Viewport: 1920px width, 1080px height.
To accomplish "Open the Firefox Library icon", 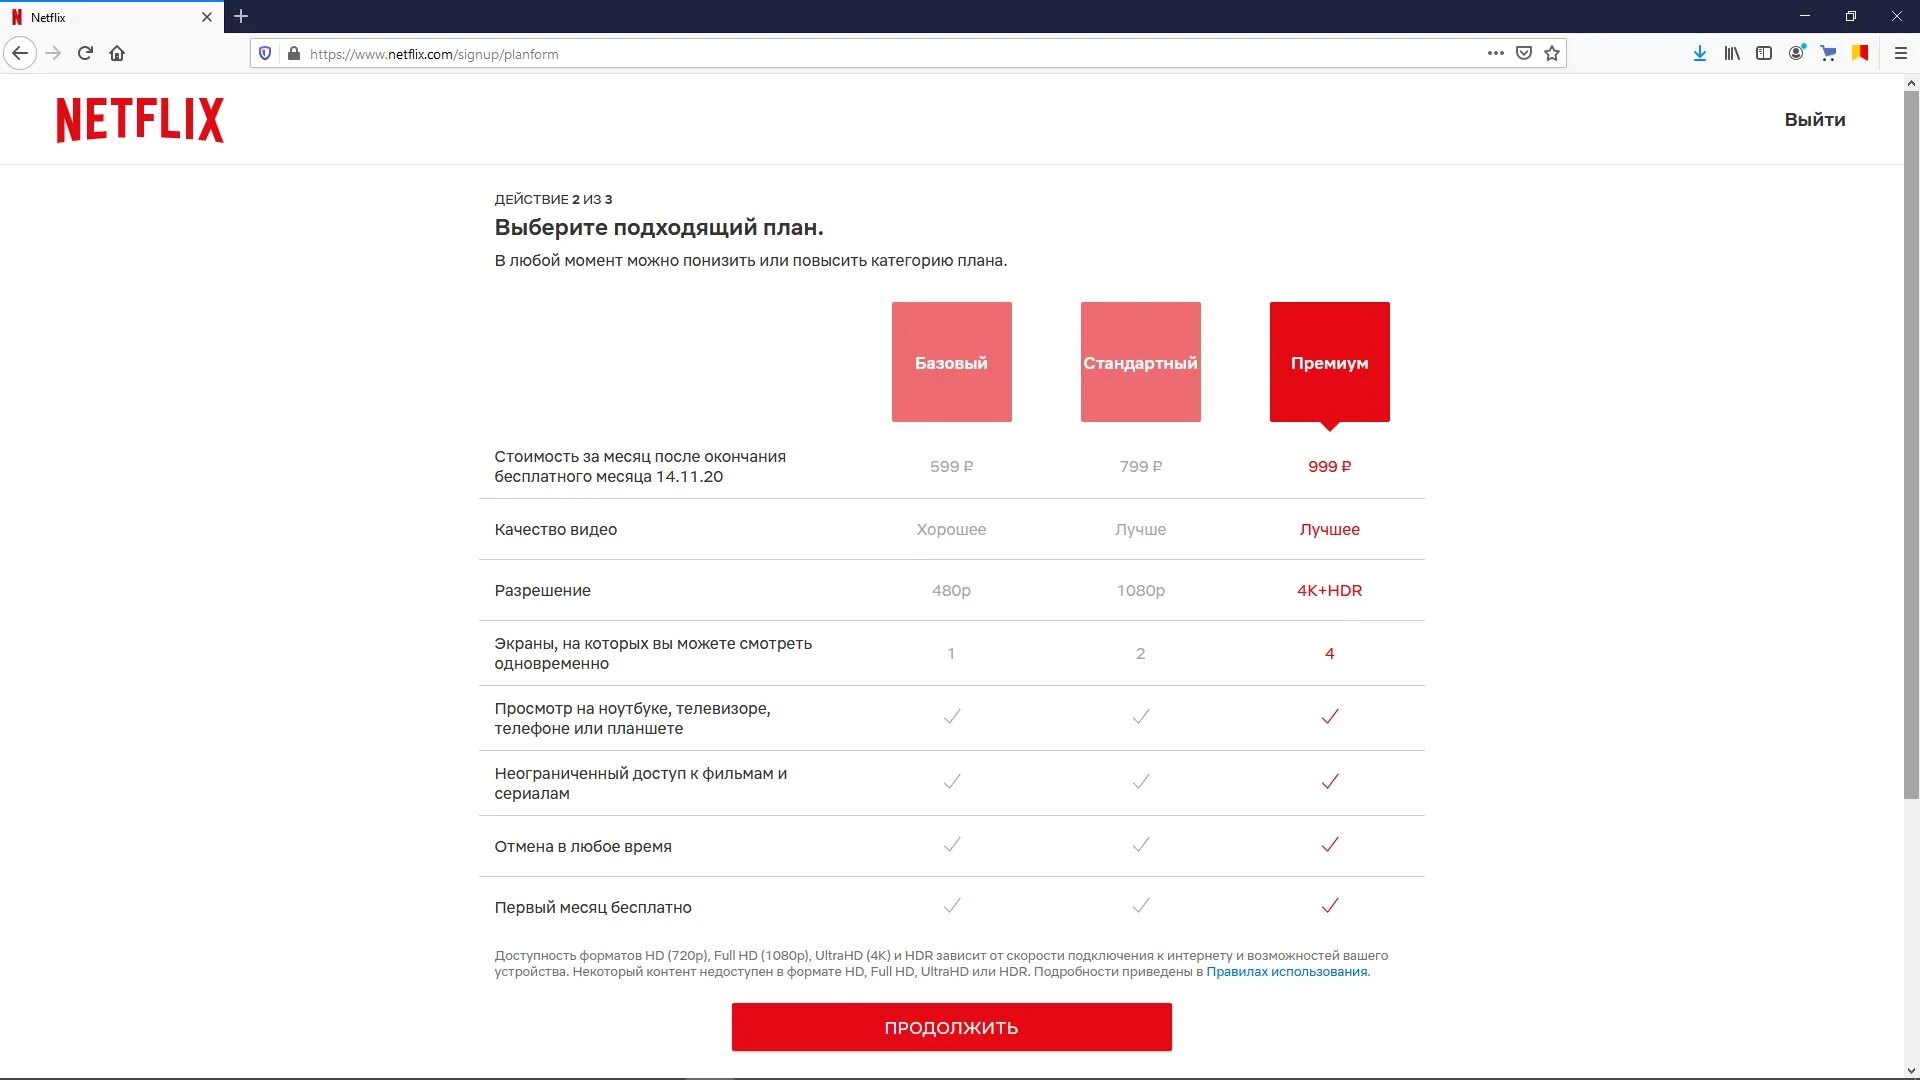I will coord(1731,54).
